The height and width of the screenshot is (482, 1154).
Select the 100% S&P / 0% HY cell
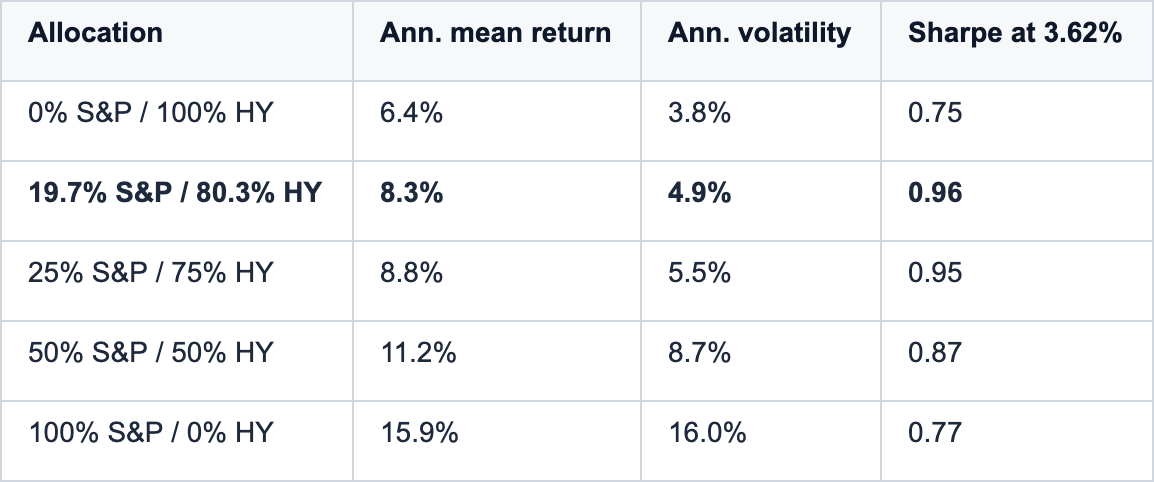tap(150, 433)
